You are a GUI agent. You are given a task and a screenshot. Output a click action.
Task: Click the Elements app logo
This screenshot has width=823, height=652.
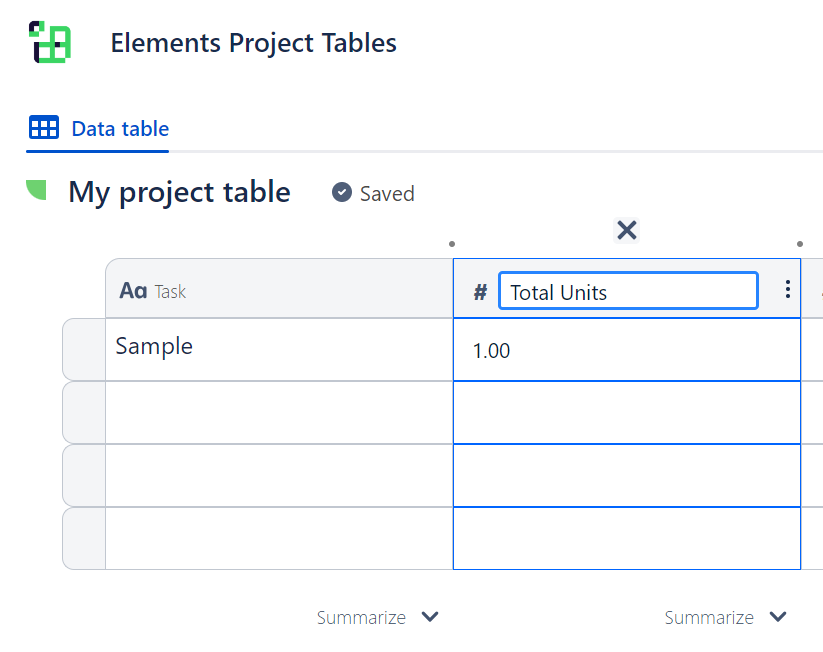coord(49,42)
